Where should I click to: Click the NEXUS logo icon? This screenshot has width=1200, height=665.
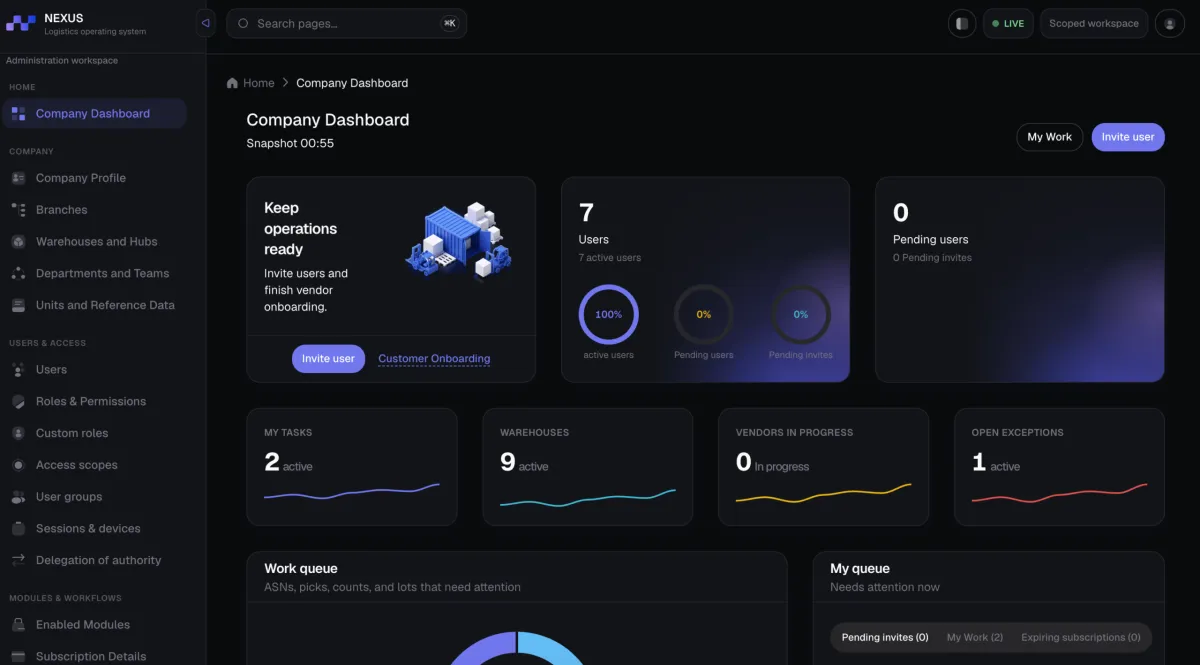[21, 23]
